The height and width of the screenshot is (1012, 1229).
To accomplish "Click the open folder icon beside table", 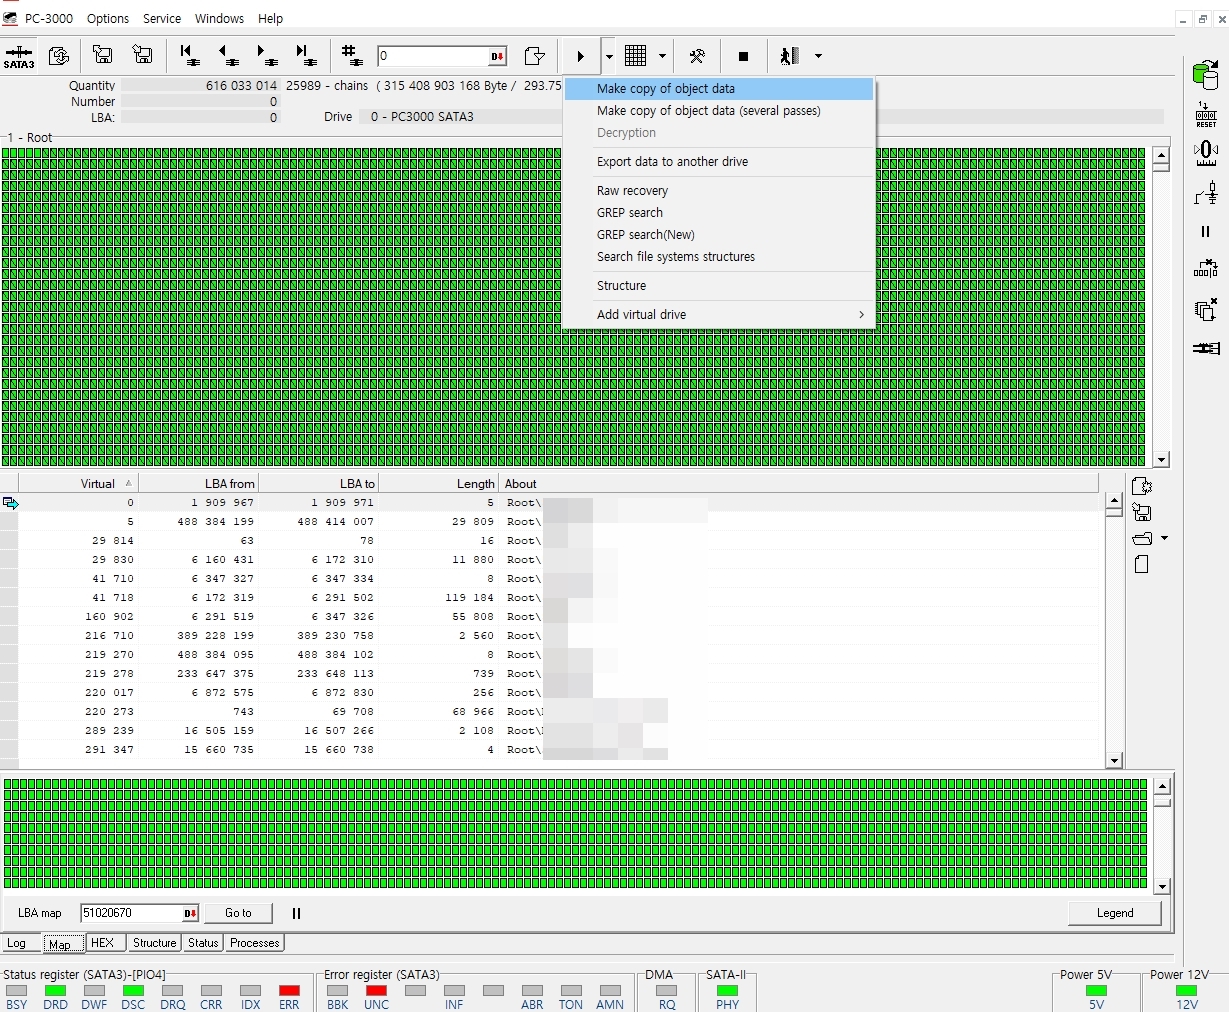I will pos(1142,539).
